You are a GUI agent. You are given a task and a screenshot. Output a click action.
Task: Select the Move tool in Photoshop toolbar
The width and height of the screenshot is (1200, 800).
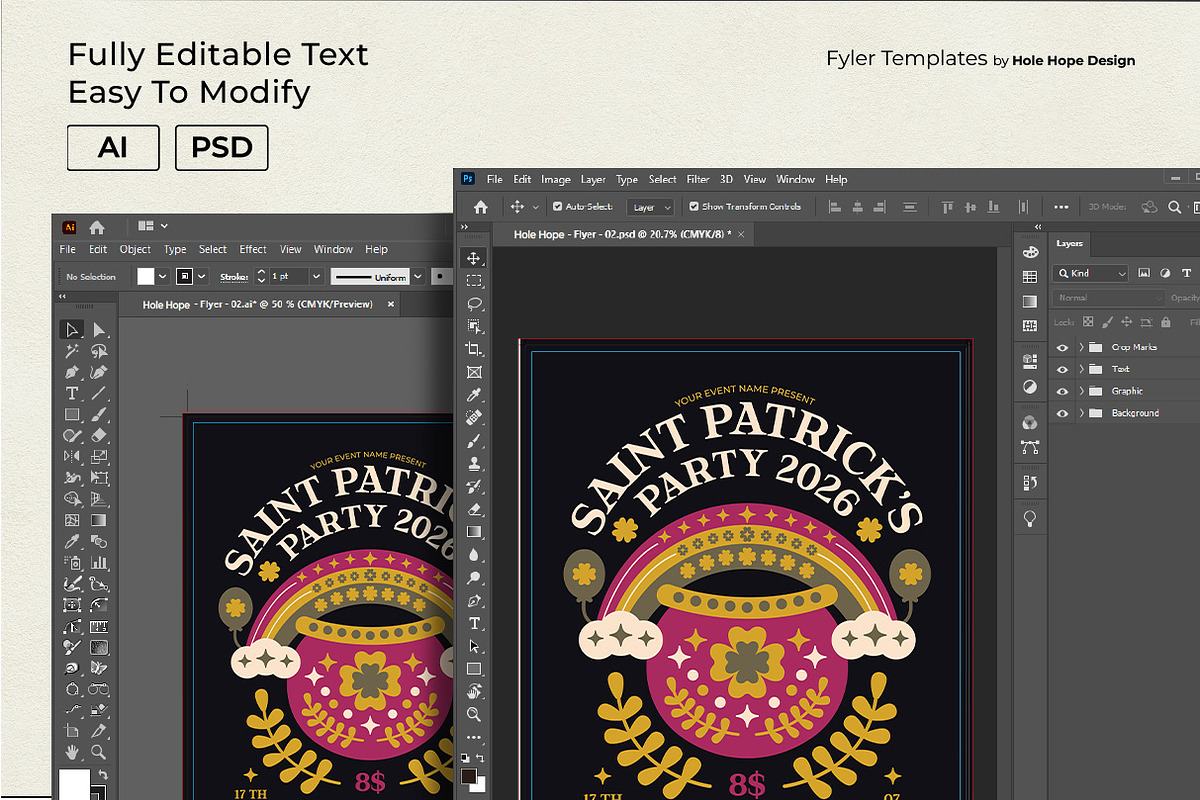point(474,258)
